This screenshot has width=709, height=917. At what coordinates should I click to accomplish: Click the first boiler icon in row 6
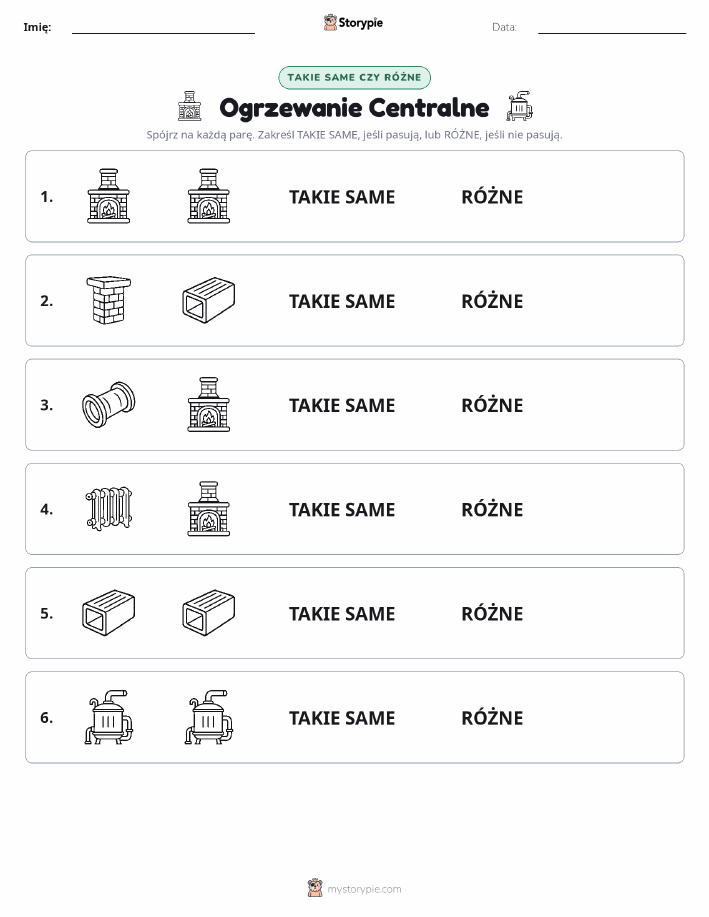pos(109,717)
